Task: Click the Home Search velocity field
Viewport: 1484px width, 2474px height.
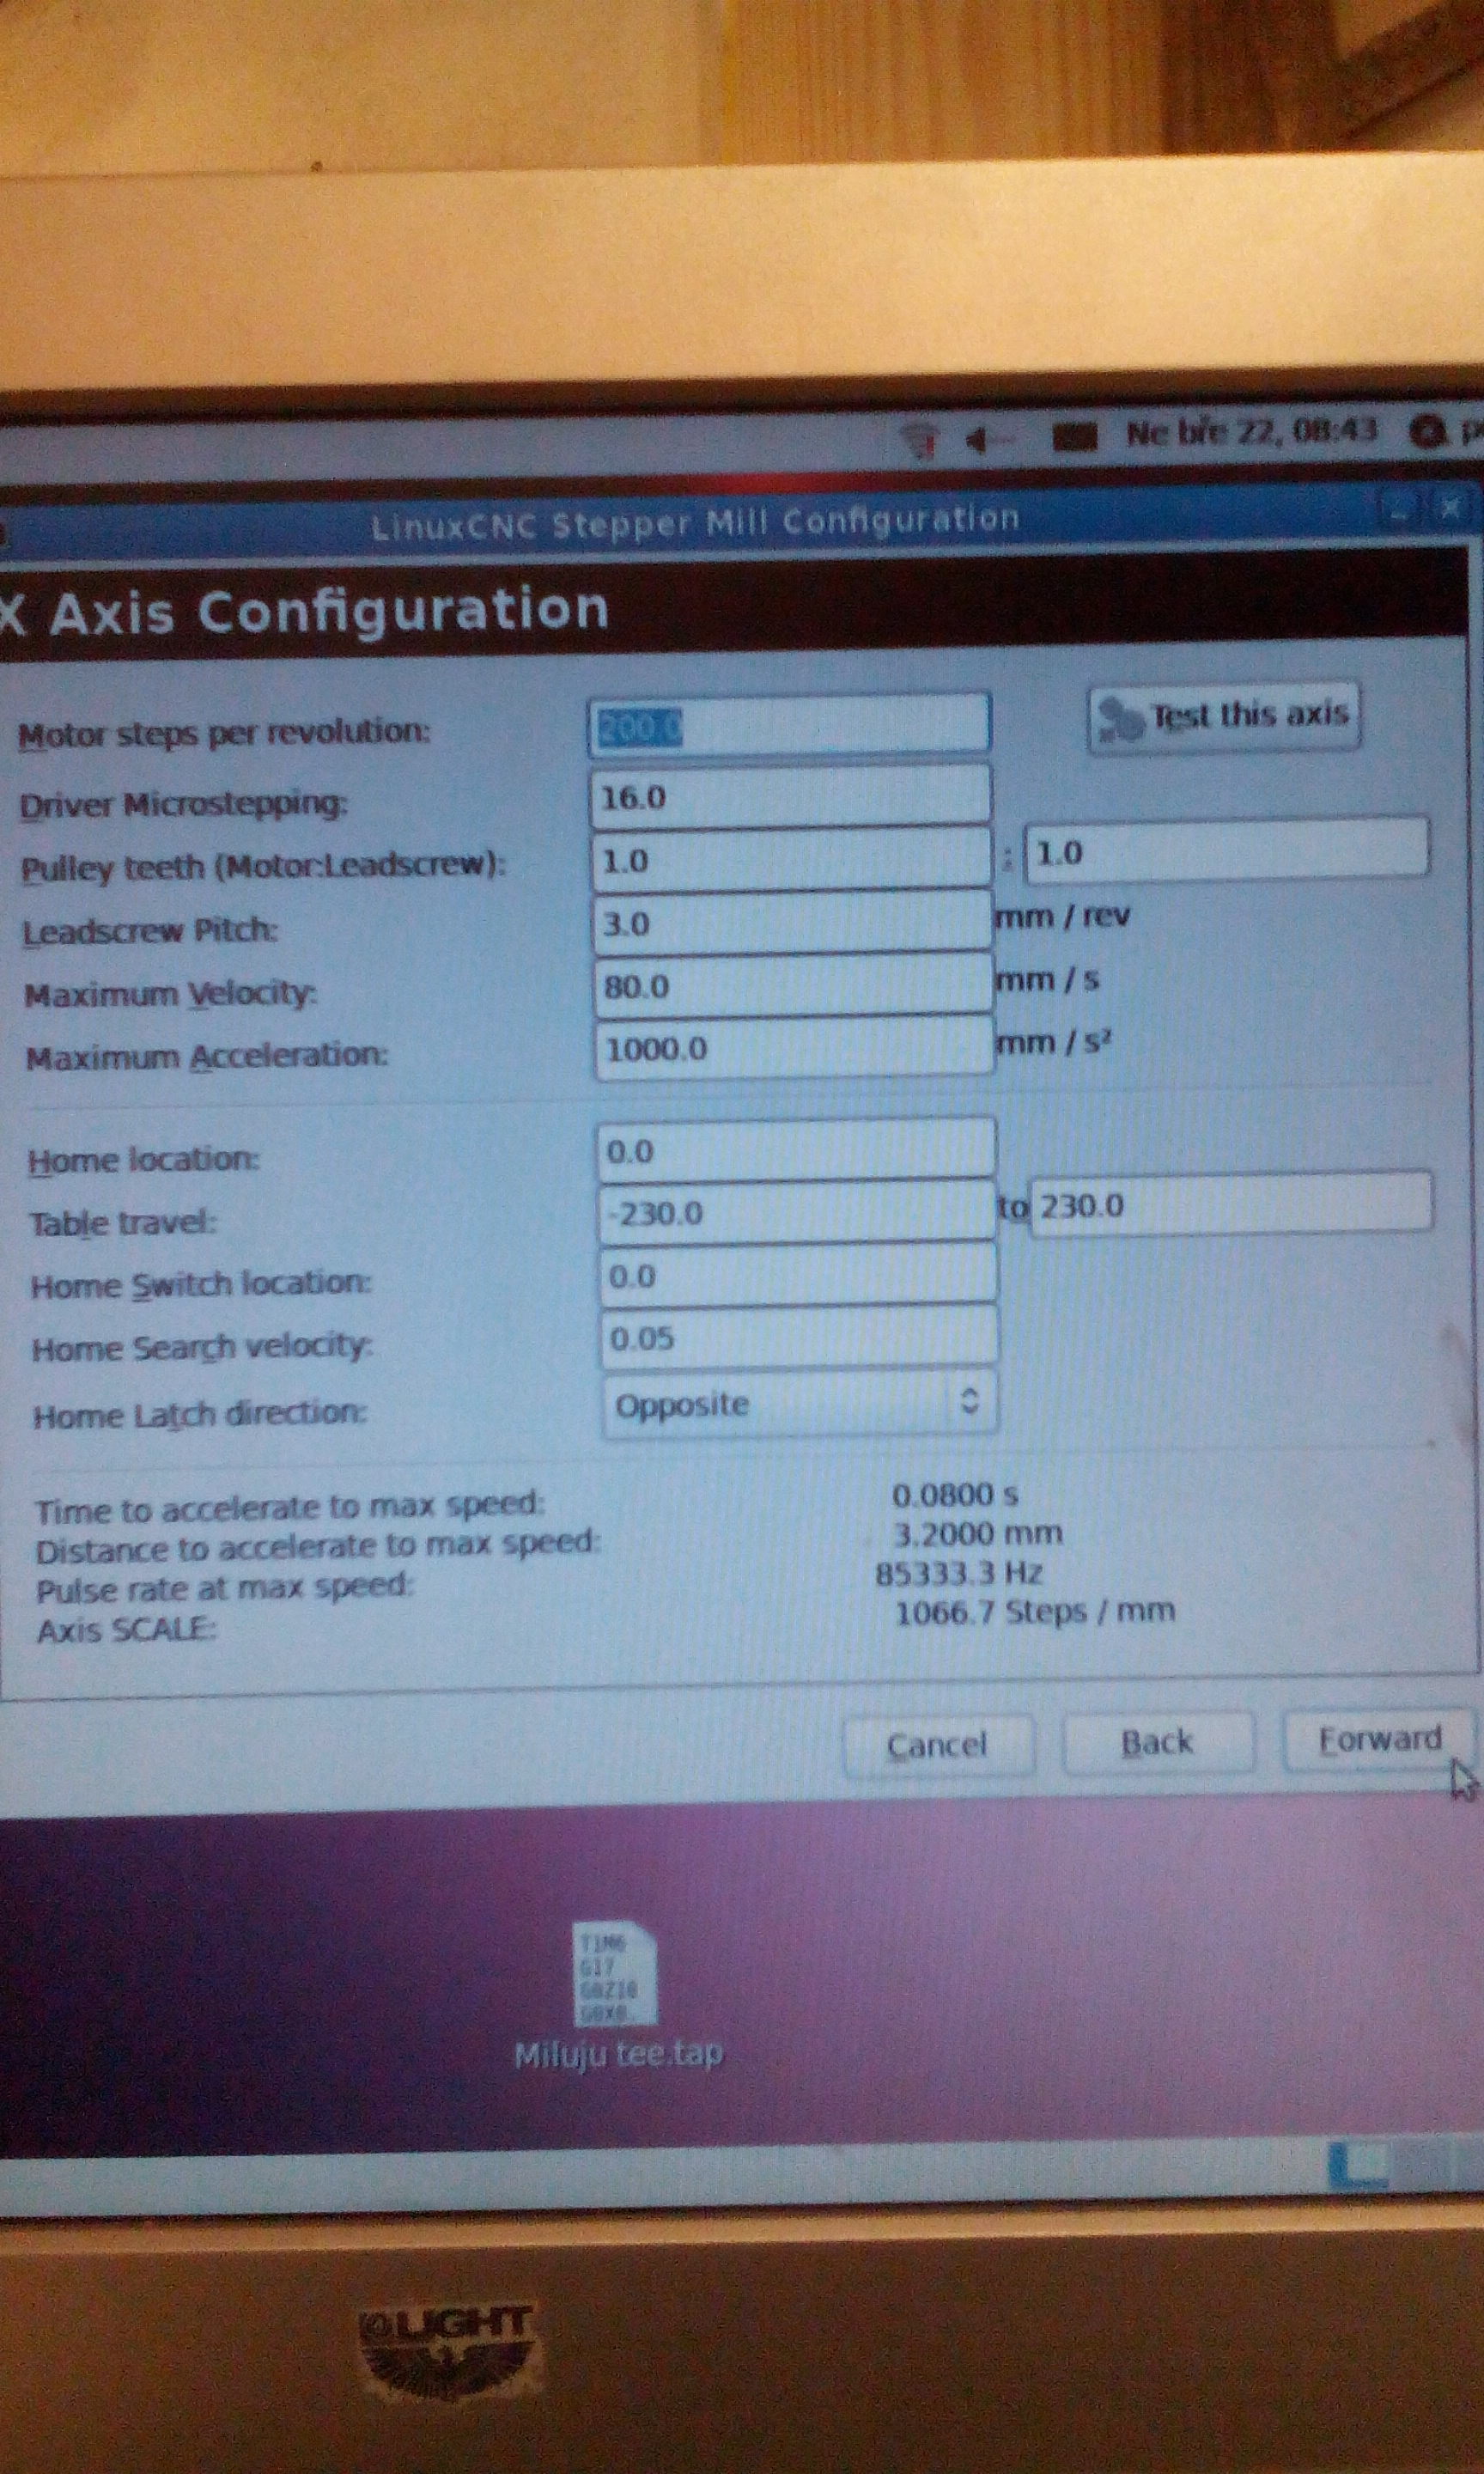Action: point(798,1338)
